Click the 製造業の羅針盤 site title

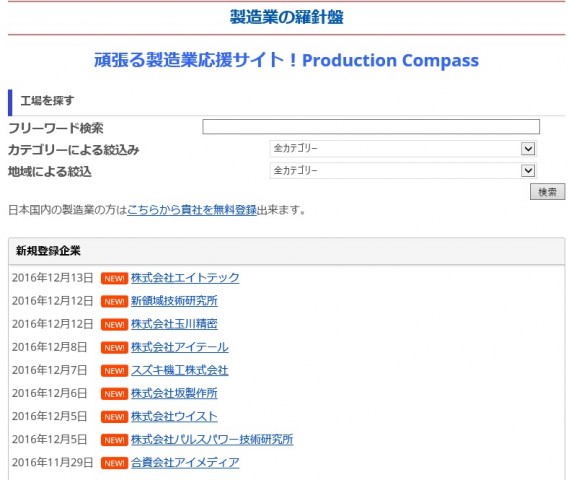(x=287, y=17)
